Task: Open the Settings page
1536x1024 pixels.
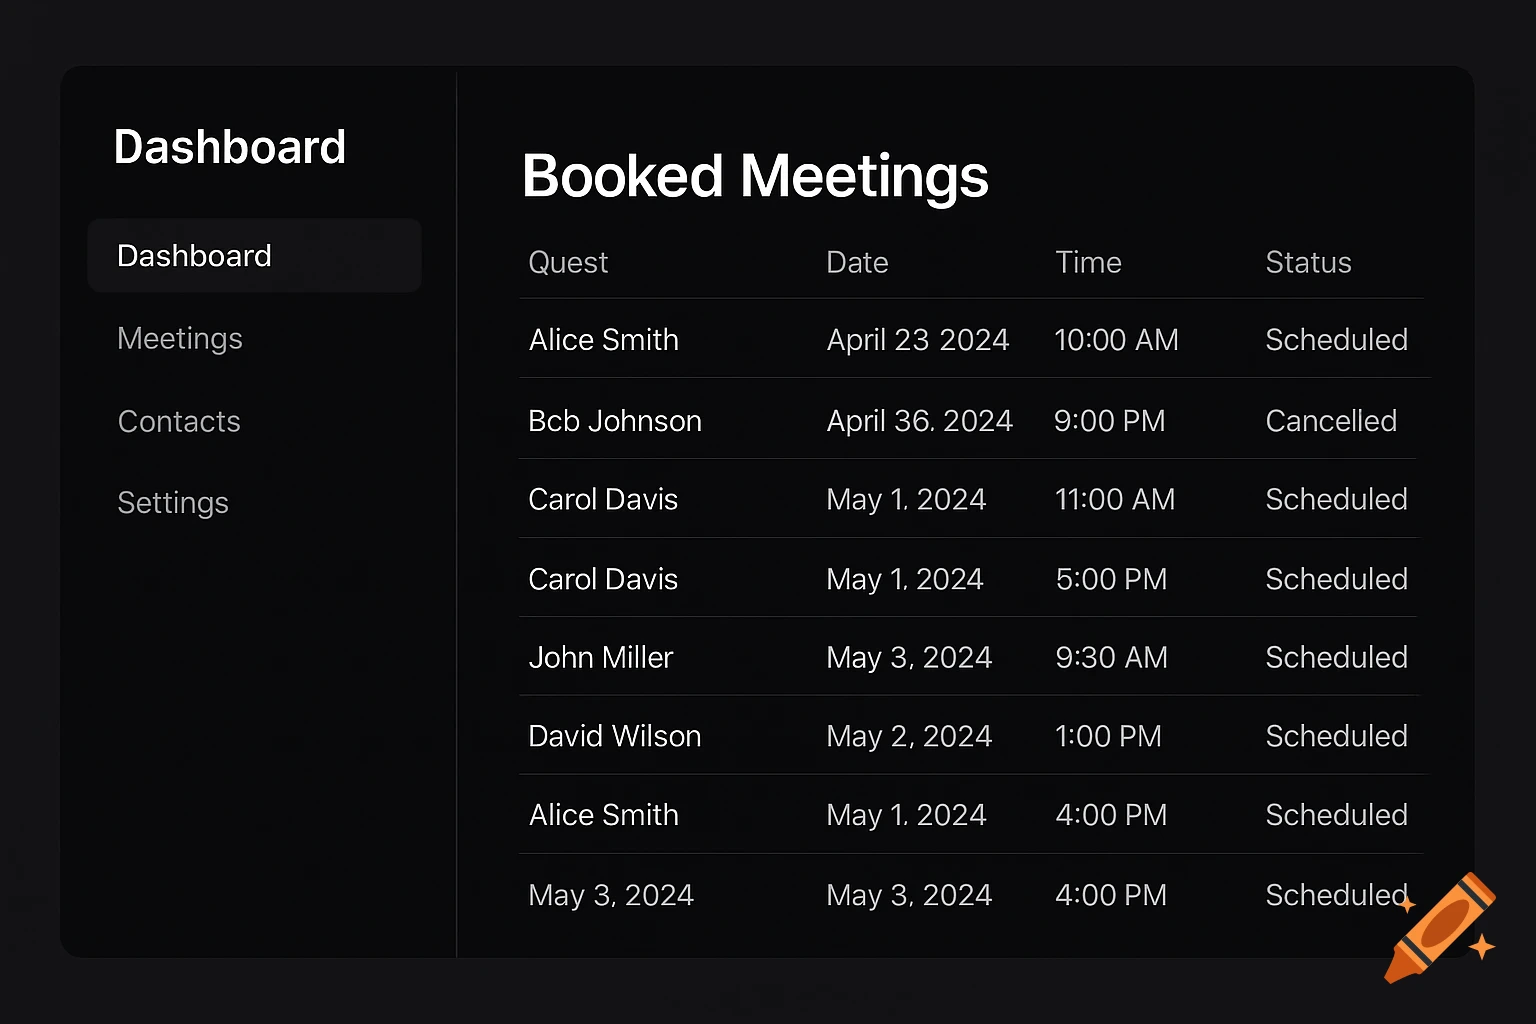Action: [x=173, y=502]
